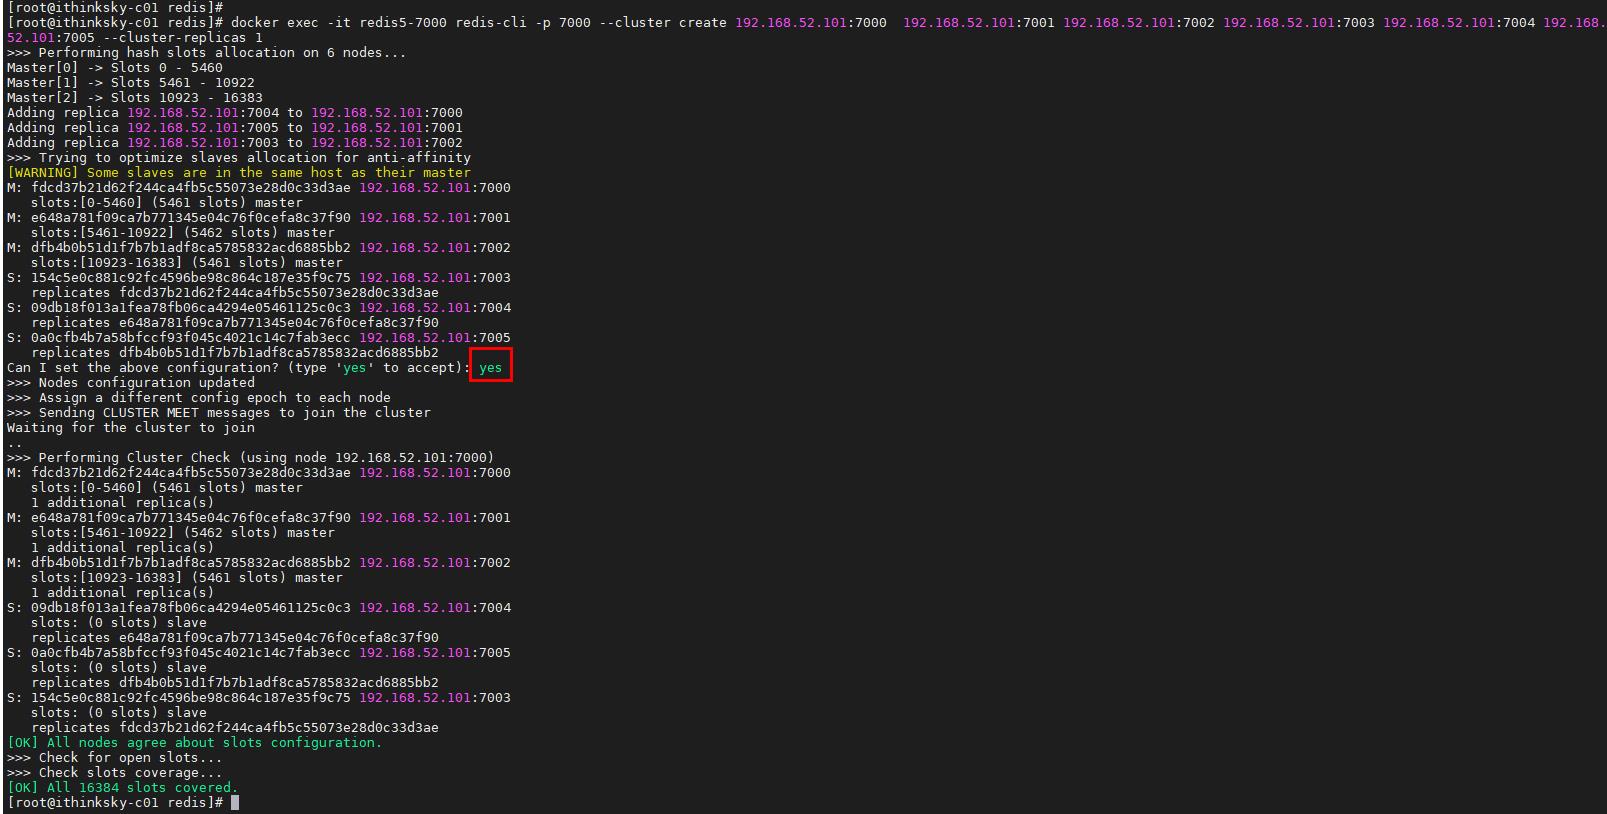Click 'Adding replica' line for 7005 to 7001
Screen dimensions: 1607x814
coord(235,127)
